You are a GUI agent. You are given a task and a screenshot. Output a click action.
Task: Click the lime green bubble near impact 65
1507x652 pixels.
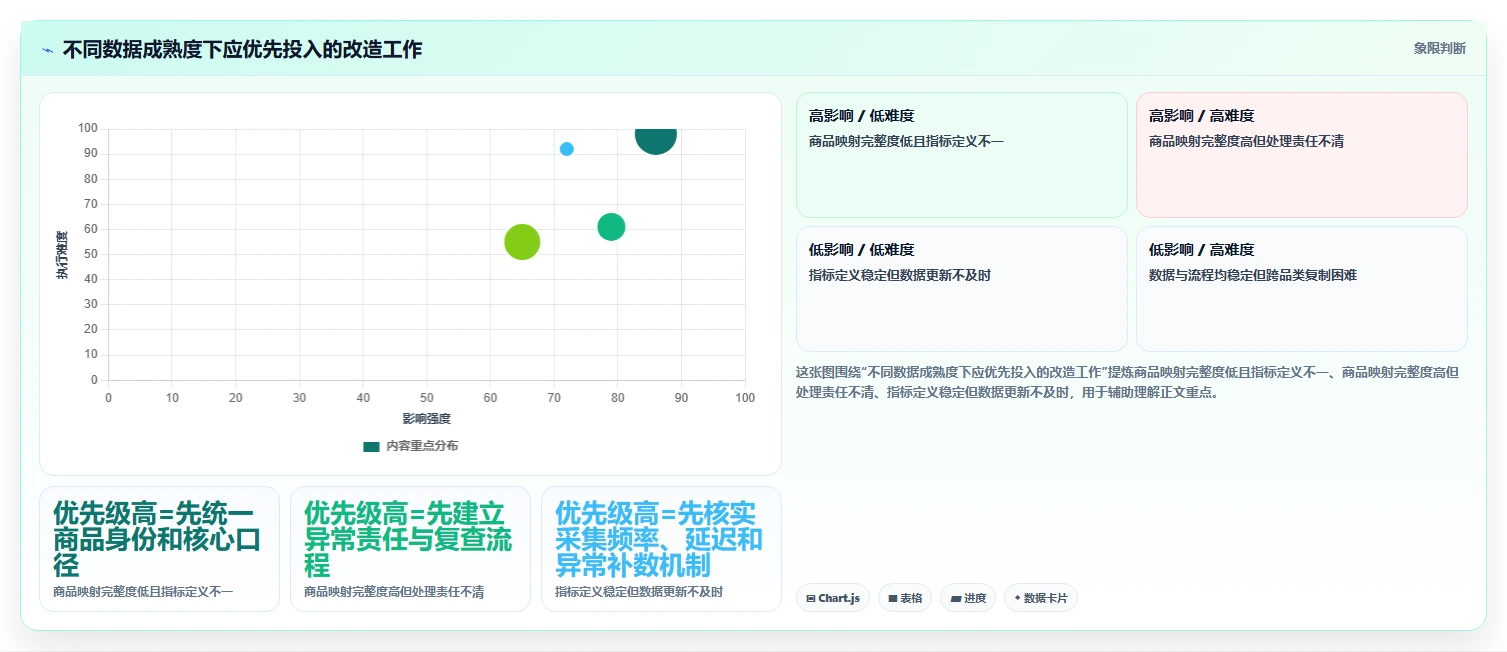click(522, 241)
